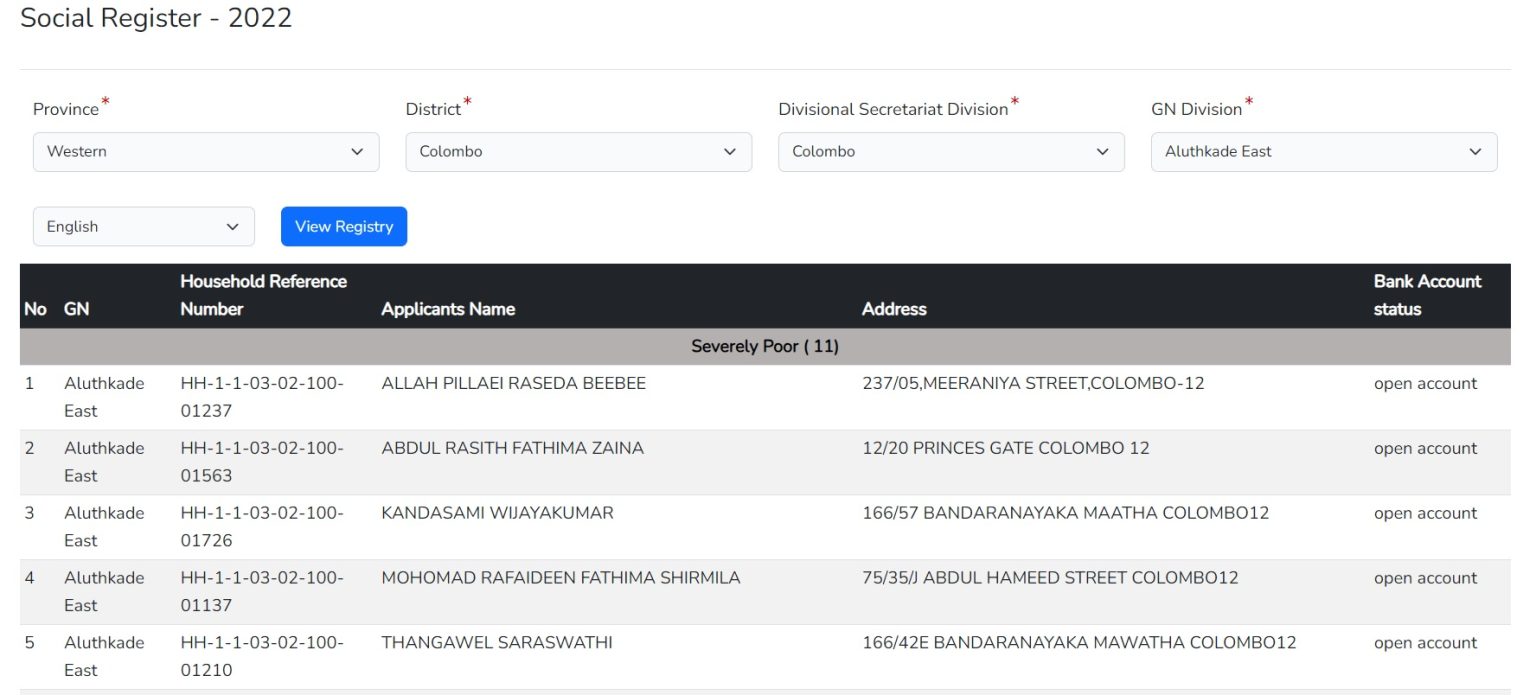Click open account for KANDASAMI WIJAYAKUMAR
1536x695 pixels.
coord(1425,512)
